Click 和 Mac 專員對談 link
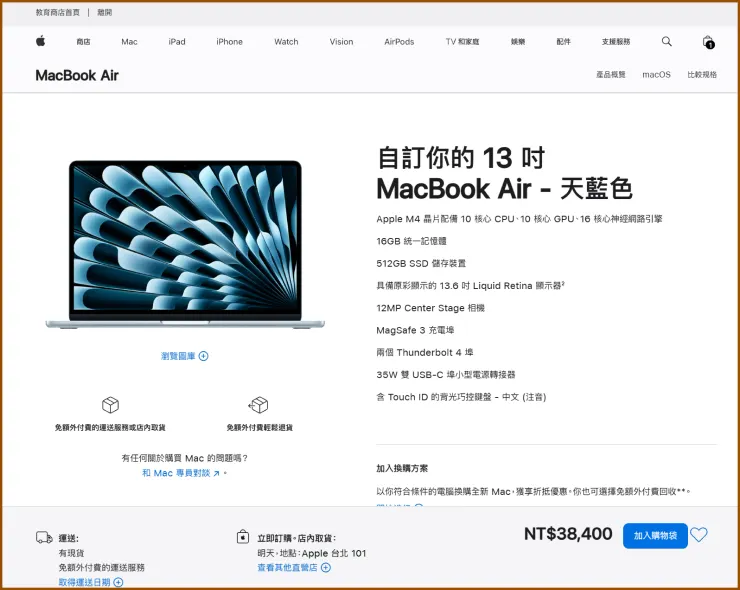The height and width of the screenshot is (590, 740). 180,473
